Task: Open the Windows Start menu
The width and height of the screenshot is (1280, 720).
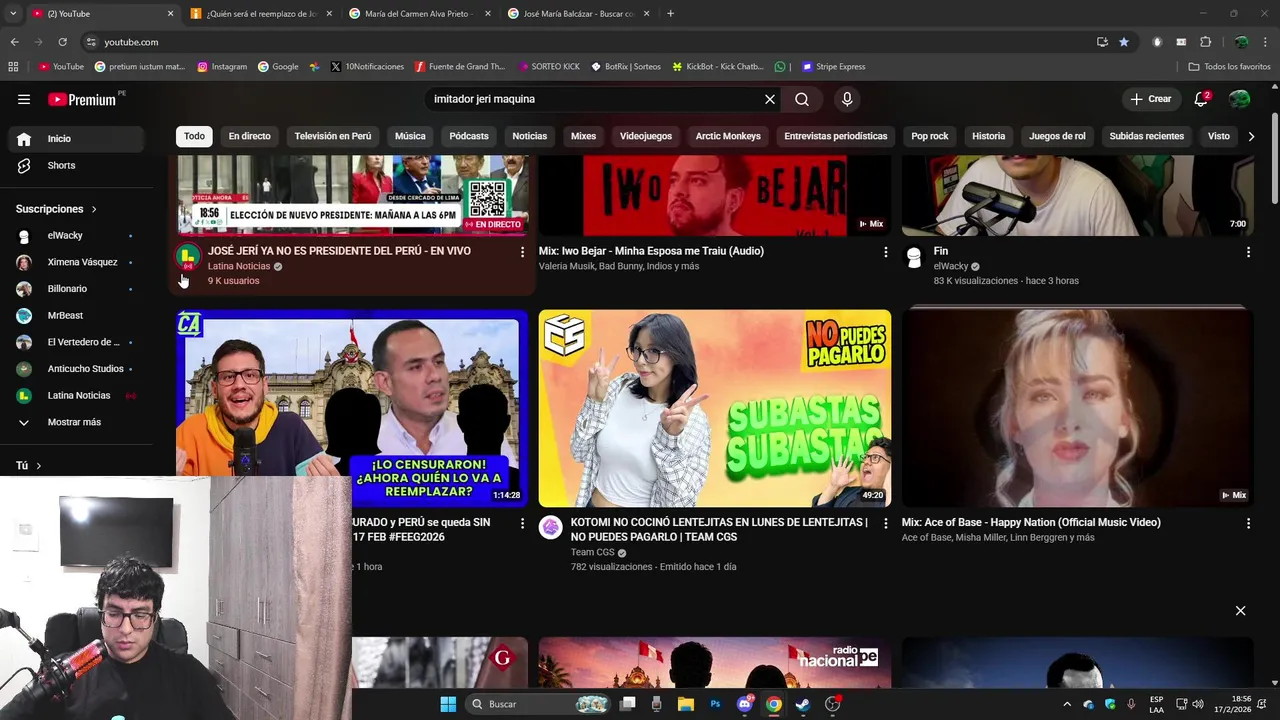Action: click(448, 704)
